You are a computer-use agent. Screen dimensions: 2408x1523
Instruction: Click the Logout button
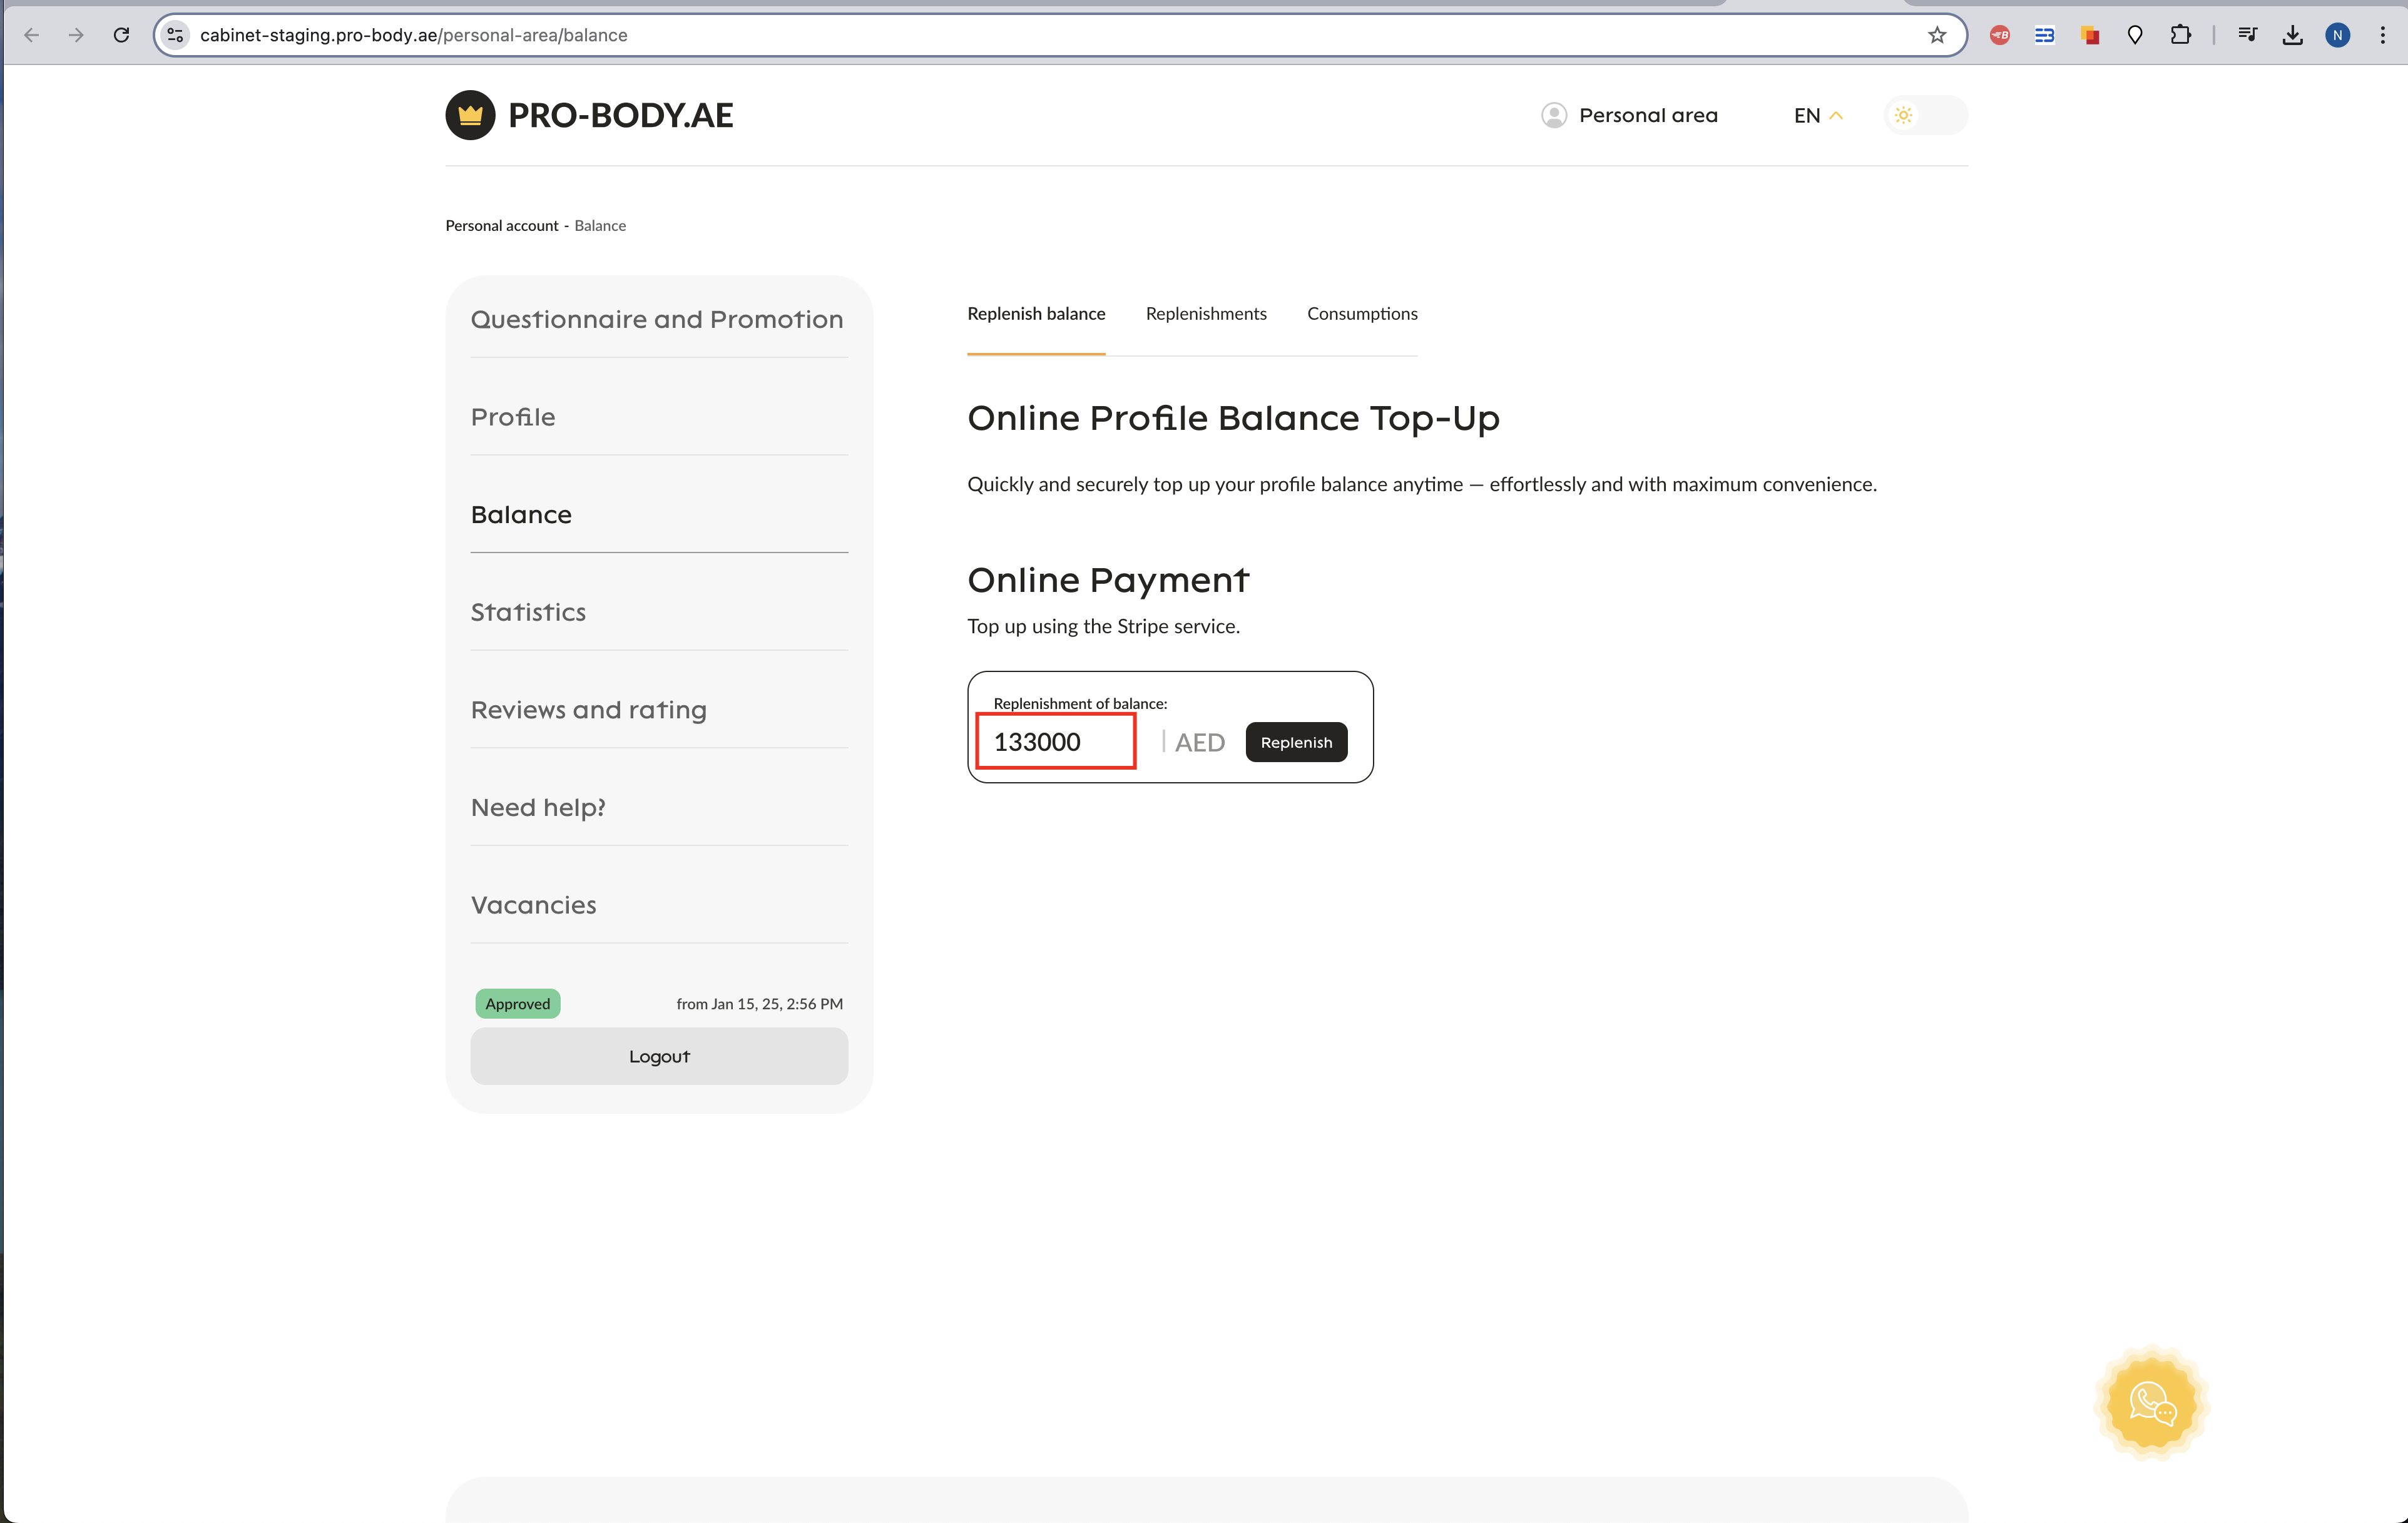tap(659, 1056)
